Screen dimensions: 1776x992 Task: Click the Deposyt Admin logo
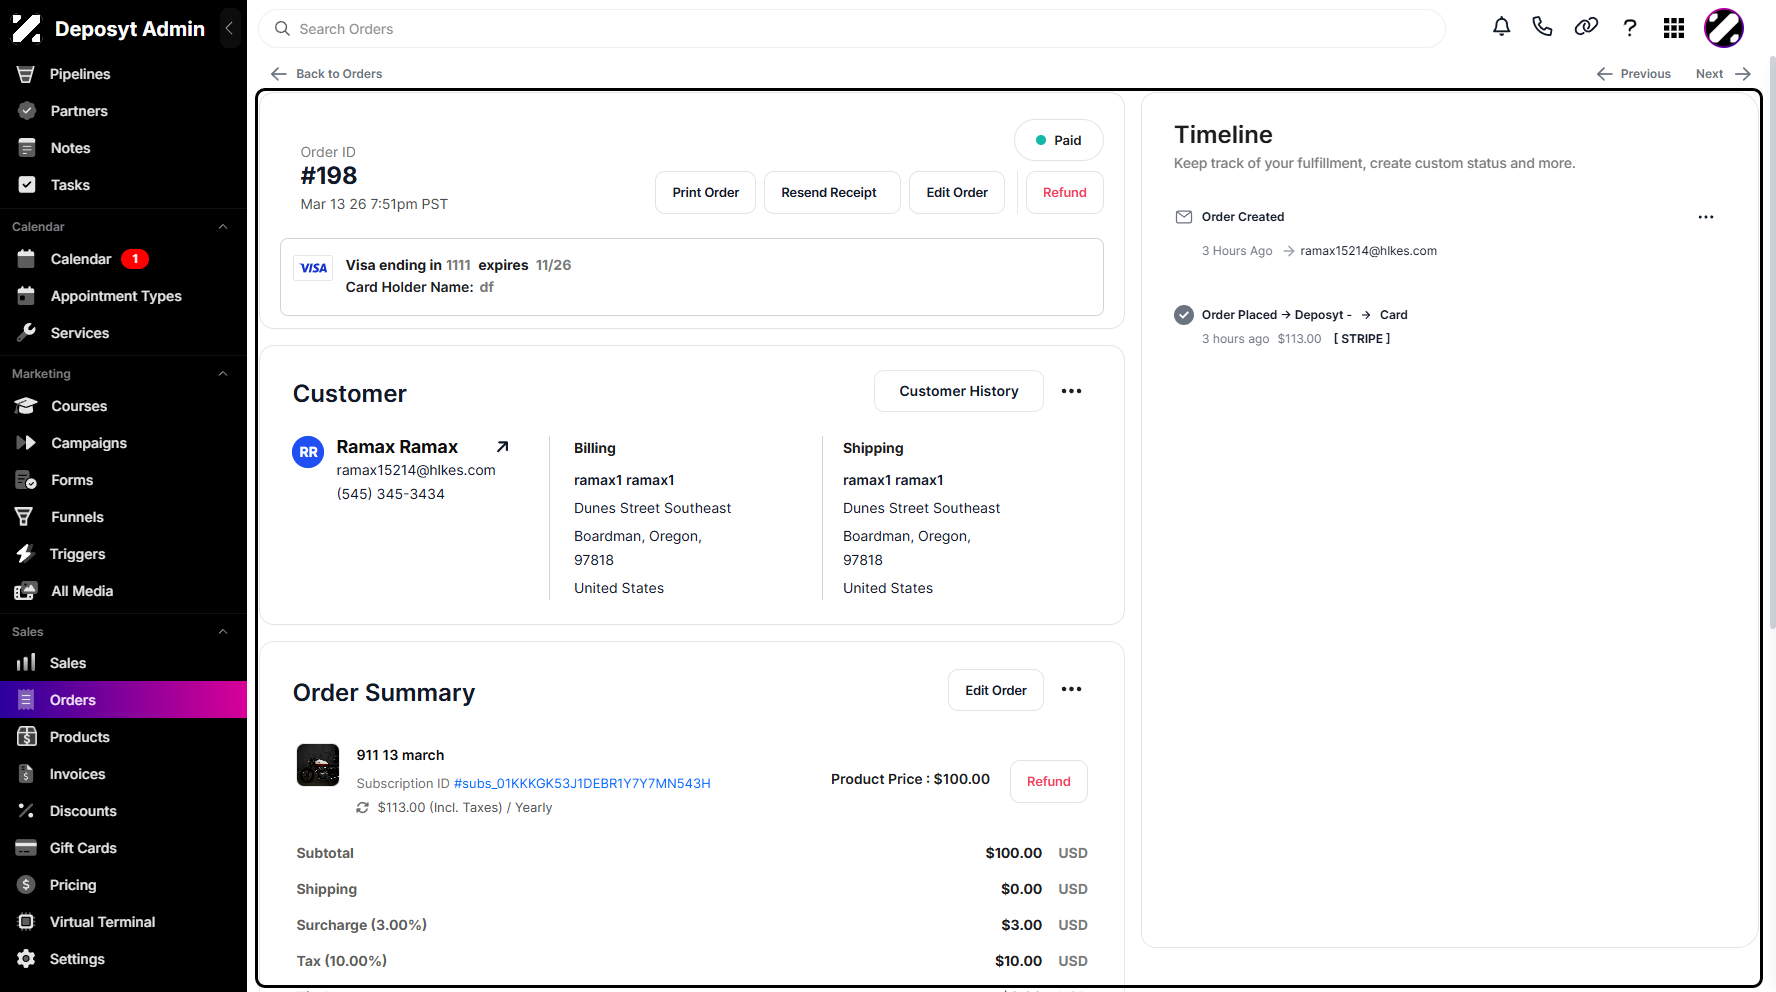27,28
